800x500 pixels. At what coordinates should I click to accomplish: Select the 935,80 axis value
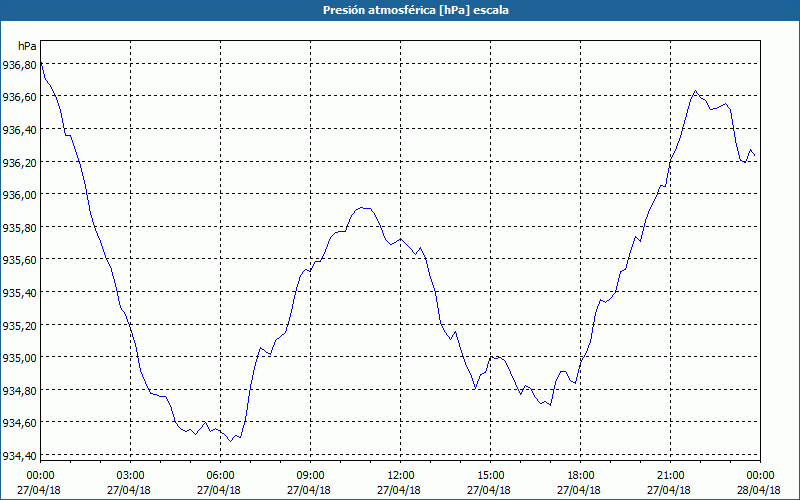(19, 228)
